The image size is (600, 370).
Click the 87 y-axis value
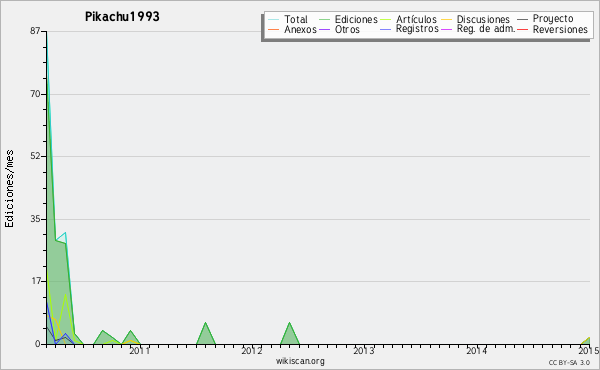point(35,31)
